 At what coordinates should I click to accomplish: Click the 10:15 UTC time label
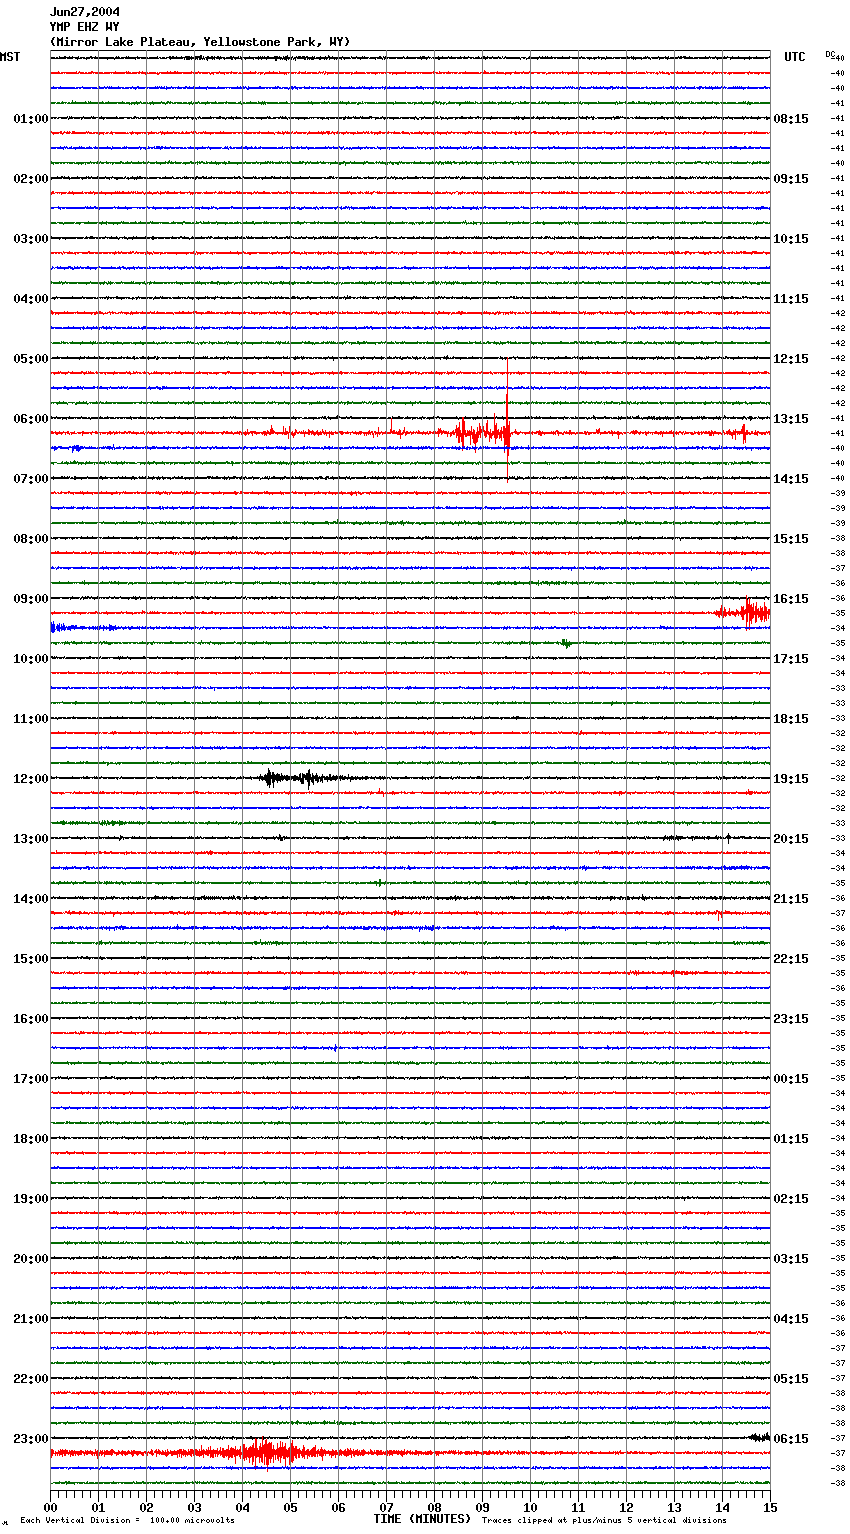(791, 239)
